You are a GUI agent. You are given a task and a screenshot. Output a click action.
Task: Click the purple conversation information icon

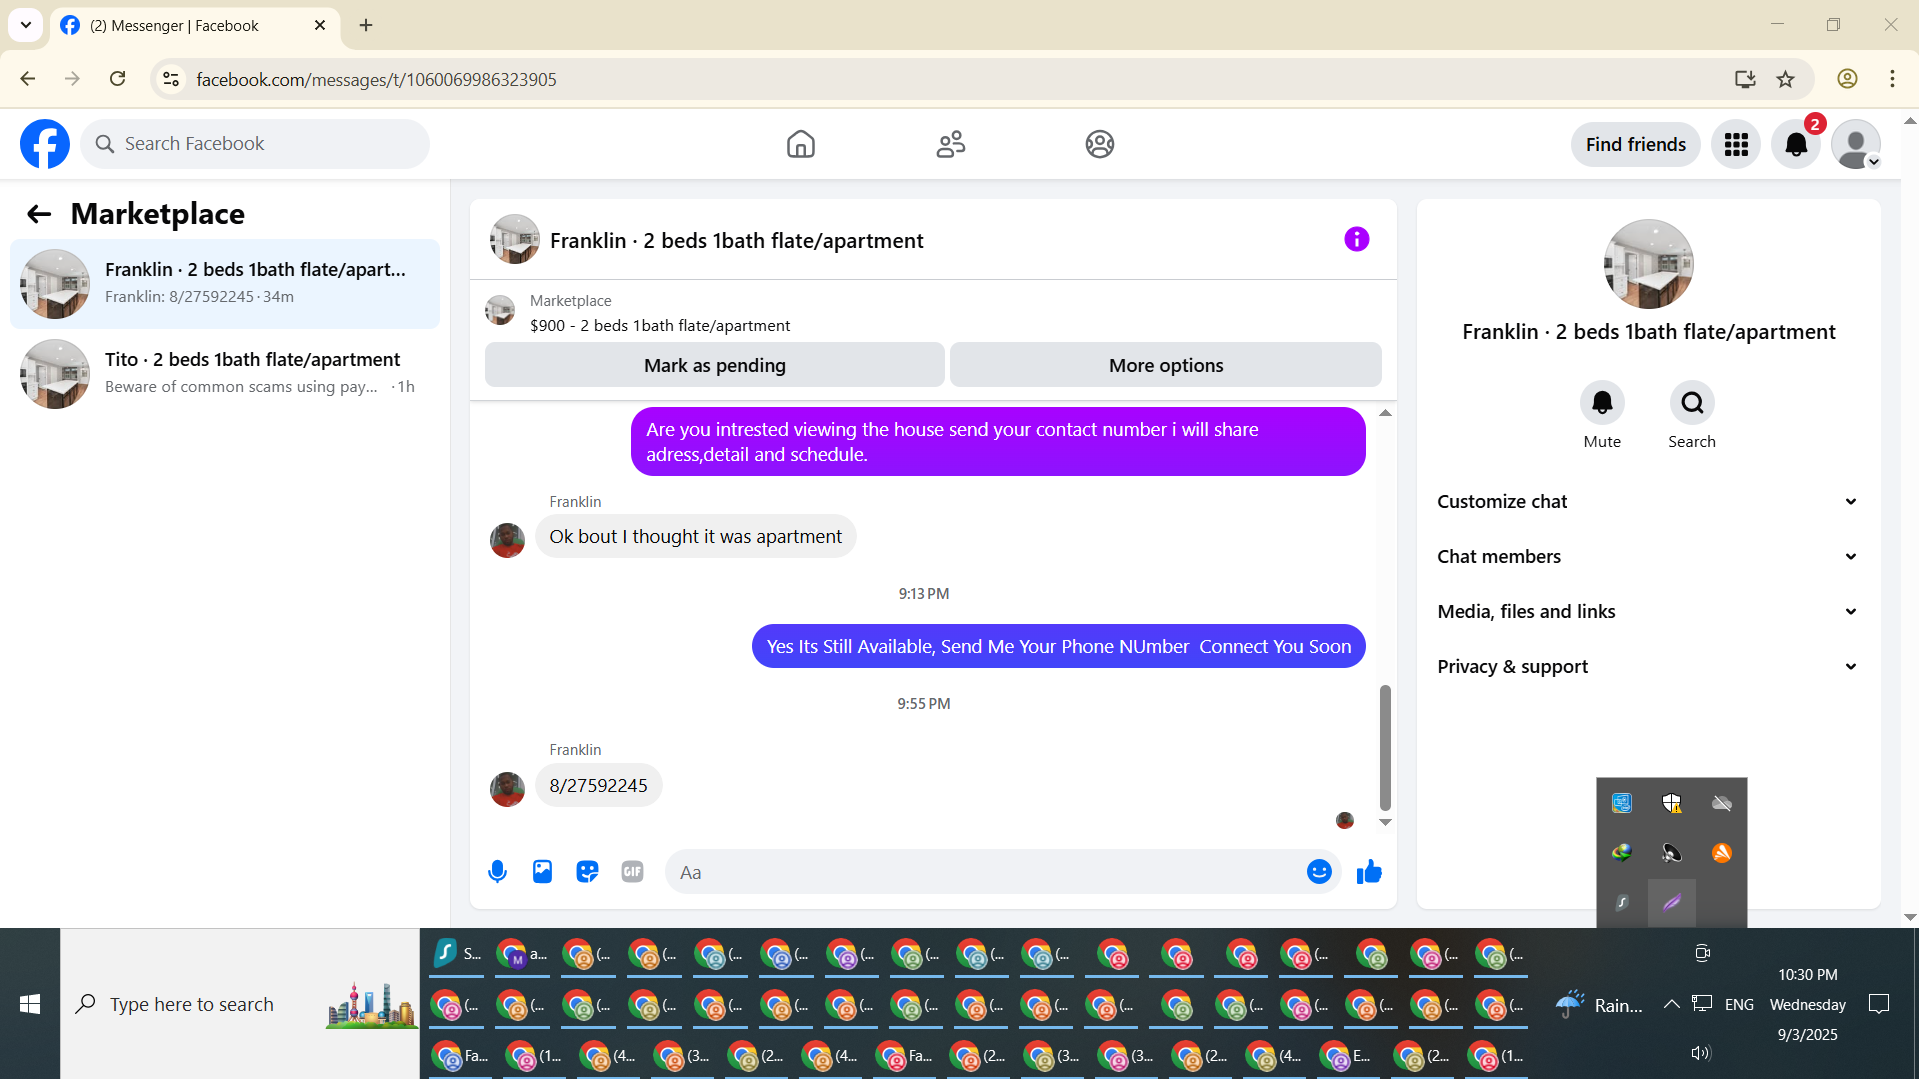[x=1356, y=239]
